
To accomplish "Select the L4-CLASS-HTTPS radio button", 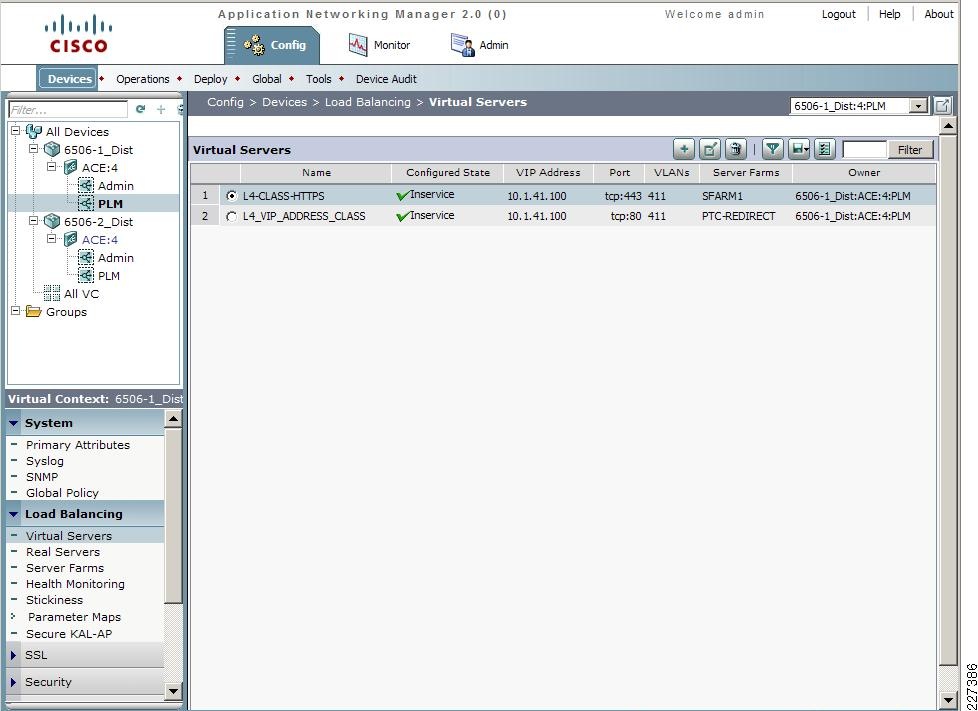I will [231, 196].
